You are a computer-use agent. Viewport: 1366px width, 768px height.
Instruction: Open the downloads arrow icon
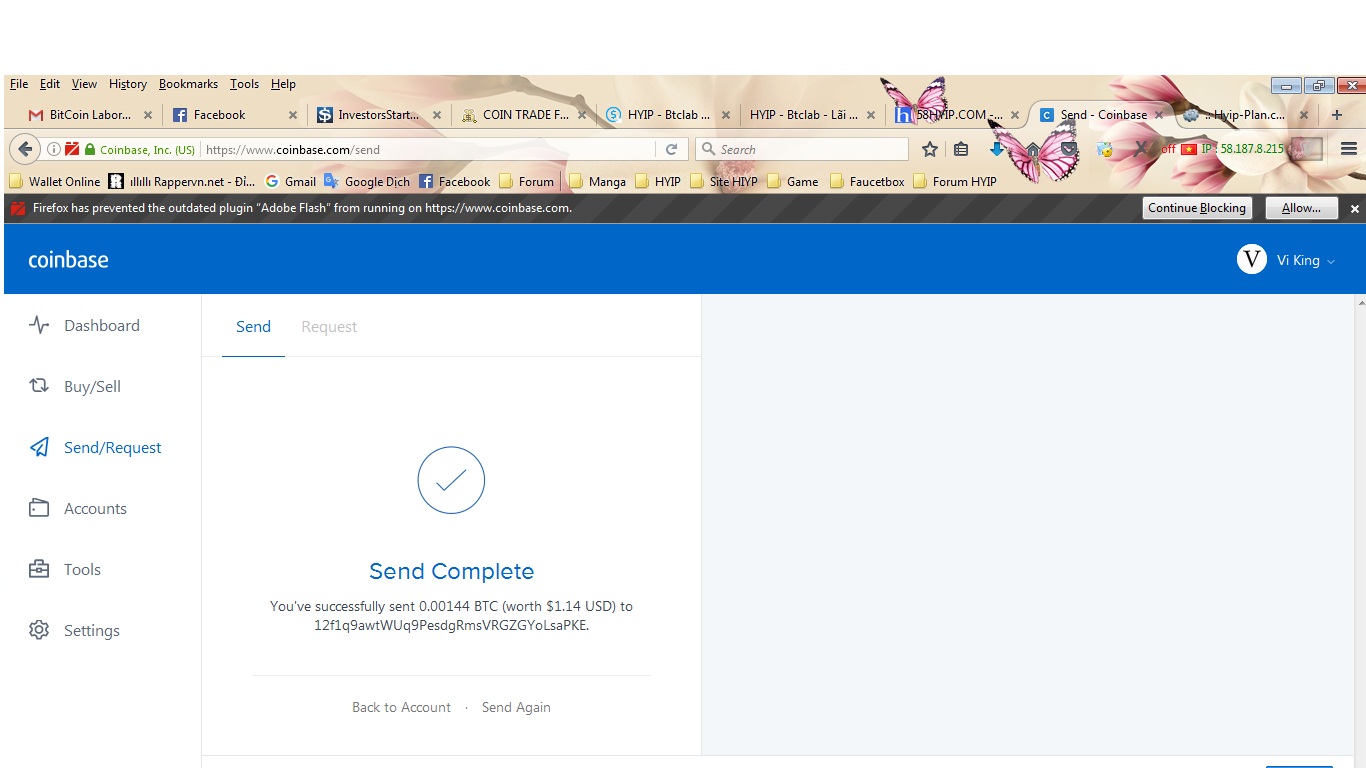[996, 149]
